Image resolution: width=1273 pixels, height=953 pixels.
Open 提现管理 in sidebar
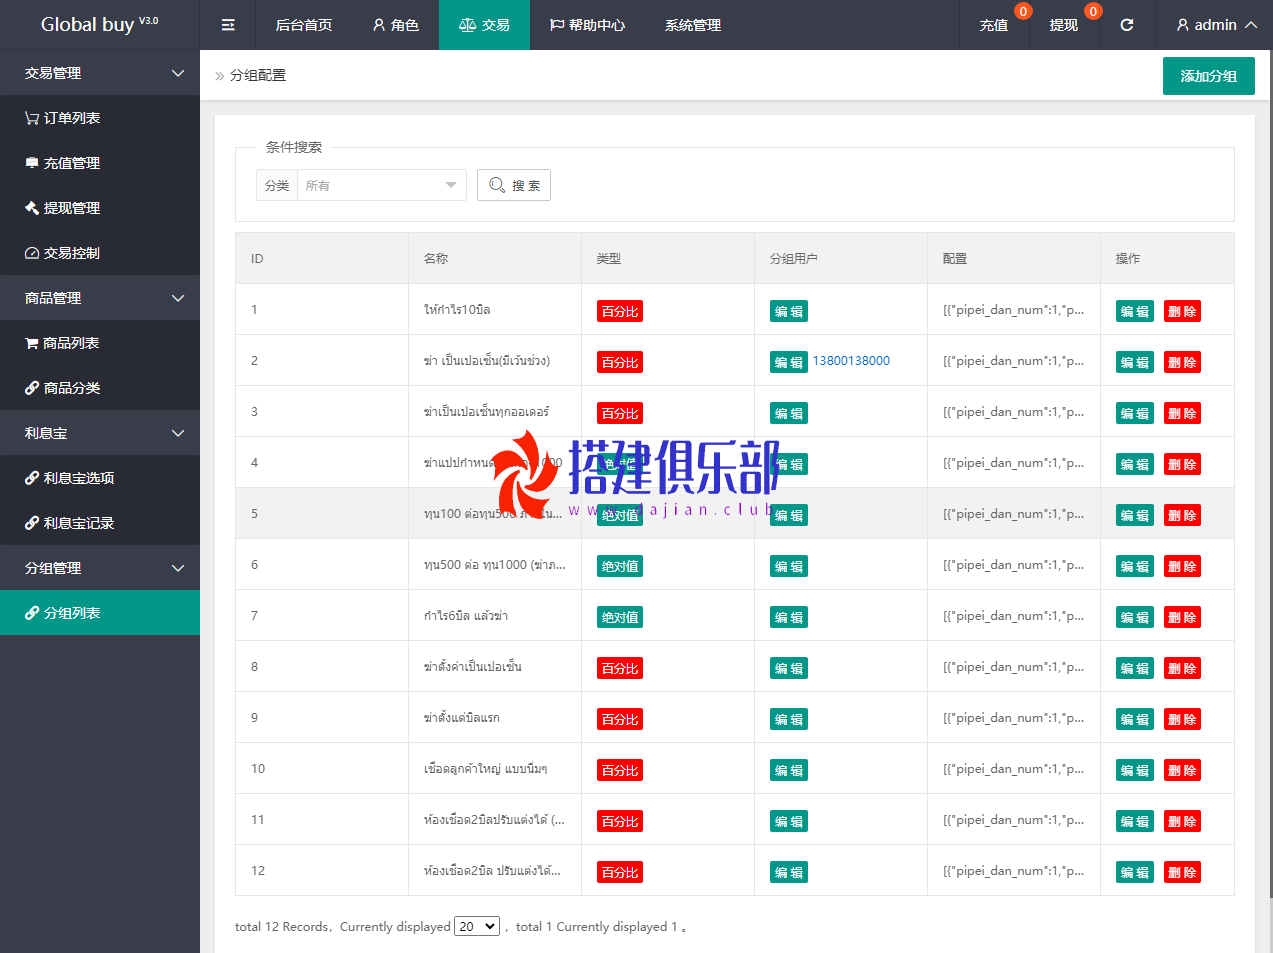(x=100, y=208)
